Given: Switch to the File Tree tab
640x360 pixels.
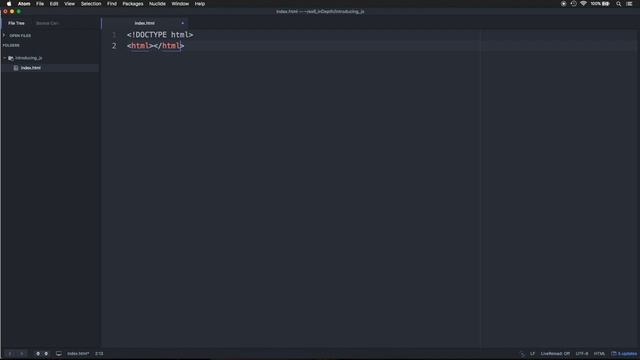Looking at the screenshot, I should (16, 23).
